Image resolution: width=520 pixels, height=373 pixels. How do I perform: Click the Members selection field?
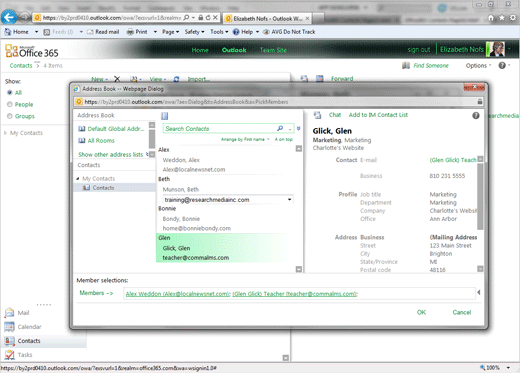pyautogui.click(x=299, y=294)
